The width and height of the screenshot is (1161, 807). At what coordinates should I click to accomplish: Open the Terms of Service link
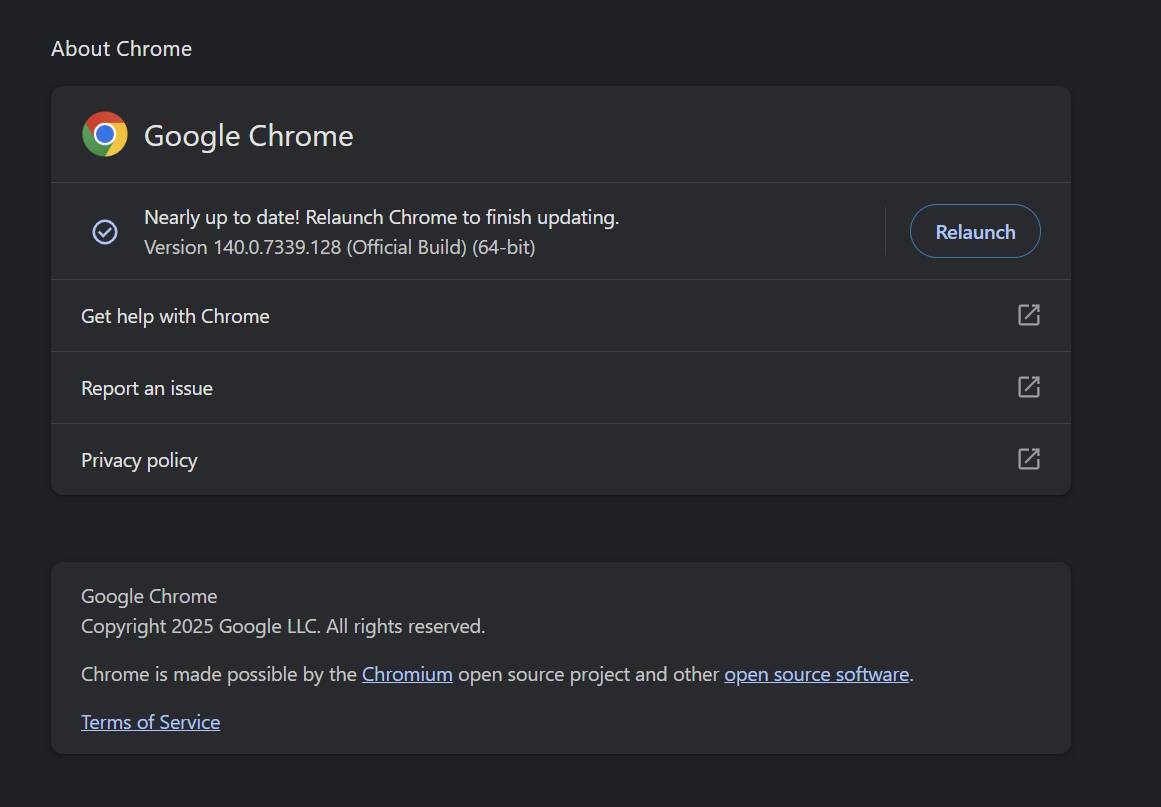pos(150,722)
